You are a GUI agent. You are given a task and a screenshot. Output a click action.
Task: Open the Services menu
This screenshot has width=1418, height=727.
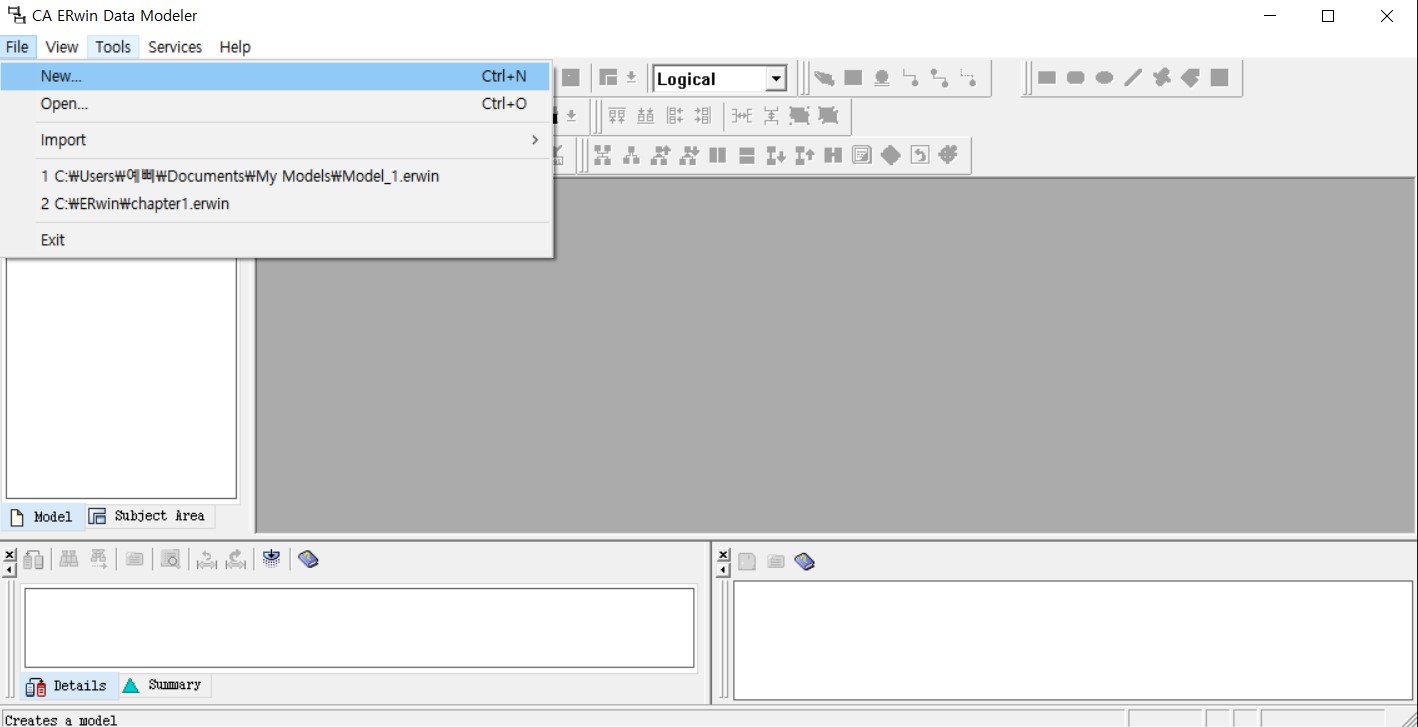(175, 47)
